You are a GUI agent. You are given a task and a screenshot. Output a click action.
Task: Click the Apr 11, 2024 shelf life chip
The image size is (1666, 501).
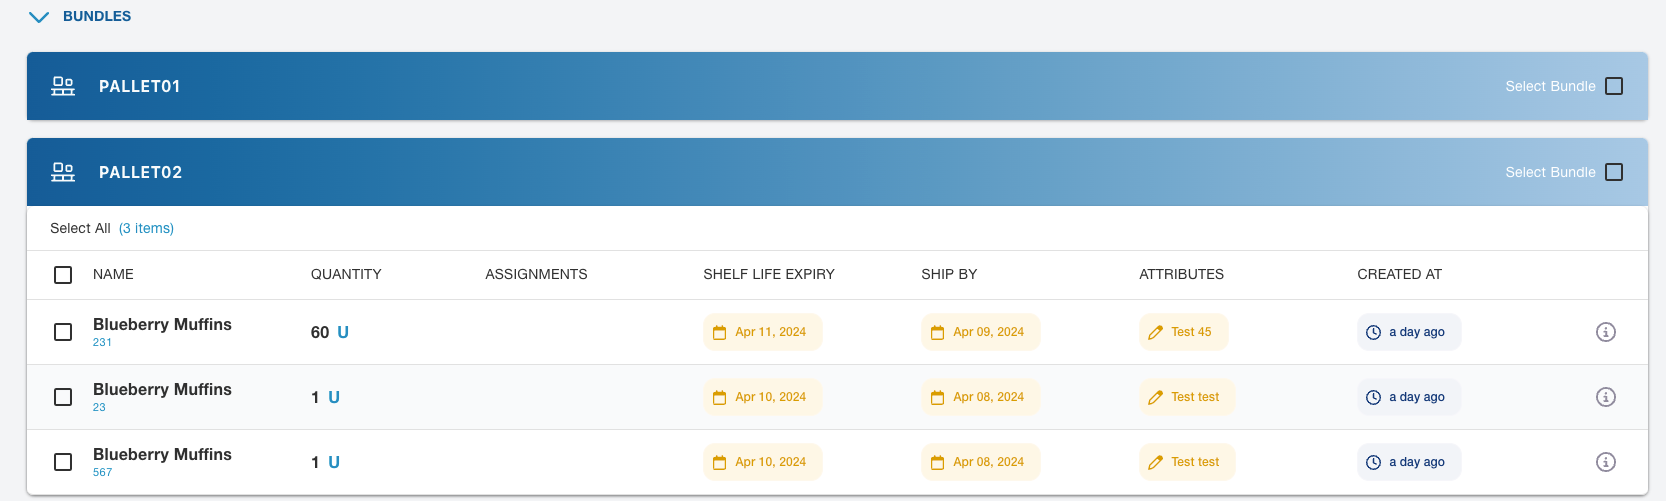762,332
